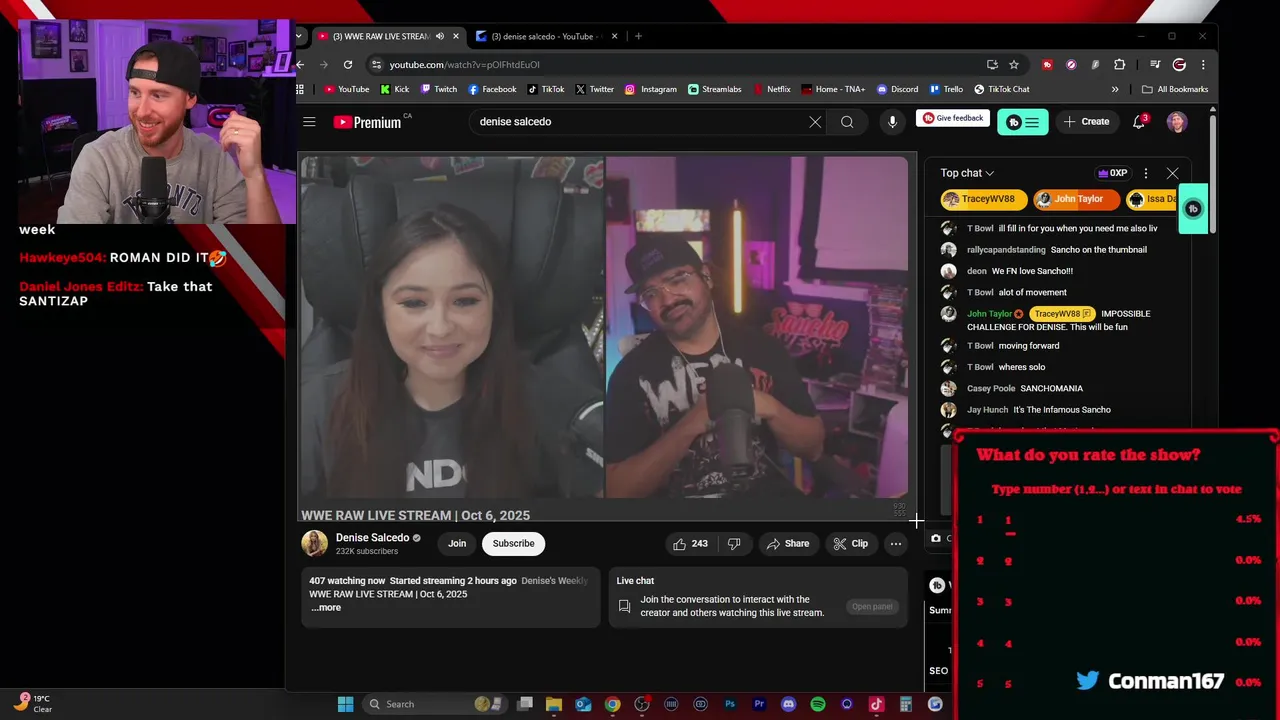Run search with the magnifier button
Screen dimensions: 1280x720
tap(847, 122)
